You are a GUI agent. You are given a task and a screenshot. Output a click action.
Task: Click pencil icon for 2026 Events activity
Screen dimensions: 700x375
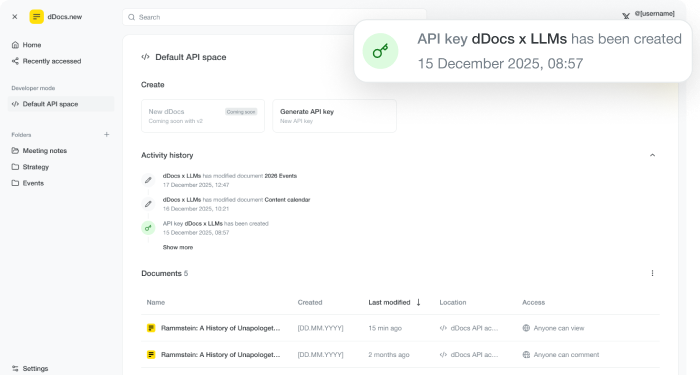(x=148, y=180)
